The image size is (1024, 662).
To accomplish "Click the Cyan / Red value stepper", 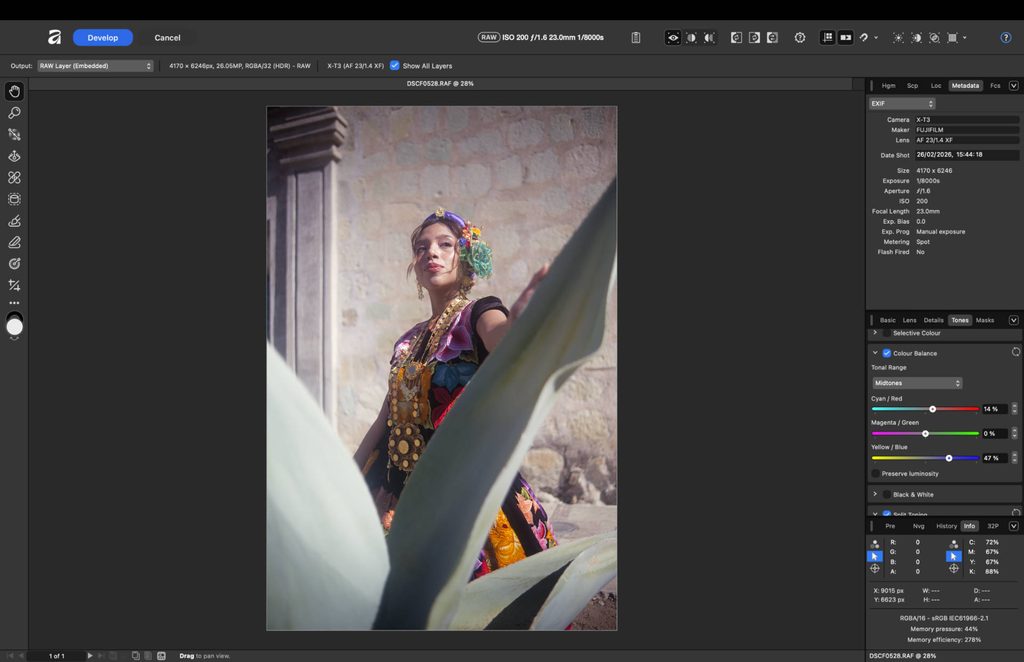I will click(x=1014, y=409).
